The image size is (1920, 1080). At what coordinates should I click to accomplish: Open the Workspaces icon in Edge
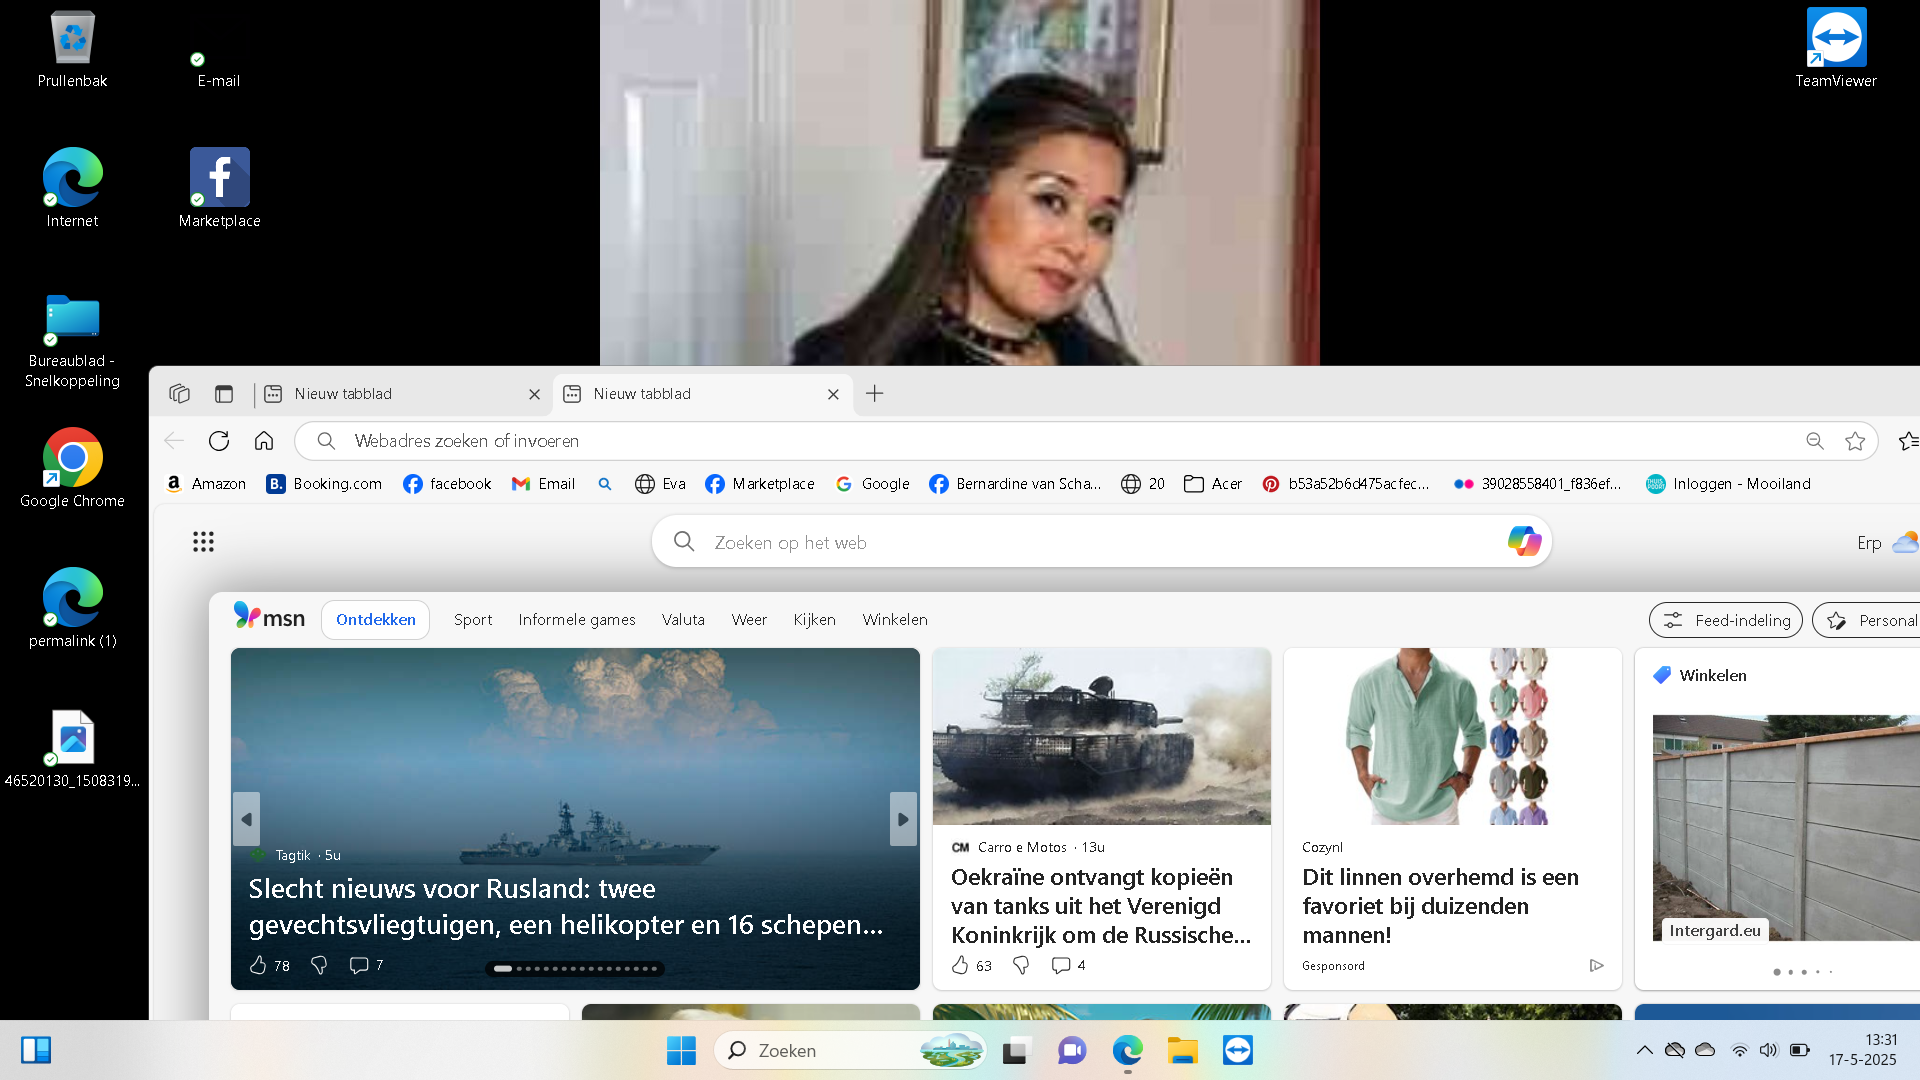coord(179,394)
